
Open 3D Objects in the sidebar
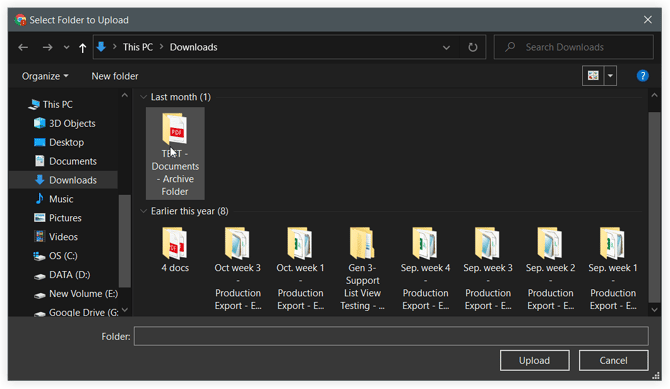click(x=65, y=123)
